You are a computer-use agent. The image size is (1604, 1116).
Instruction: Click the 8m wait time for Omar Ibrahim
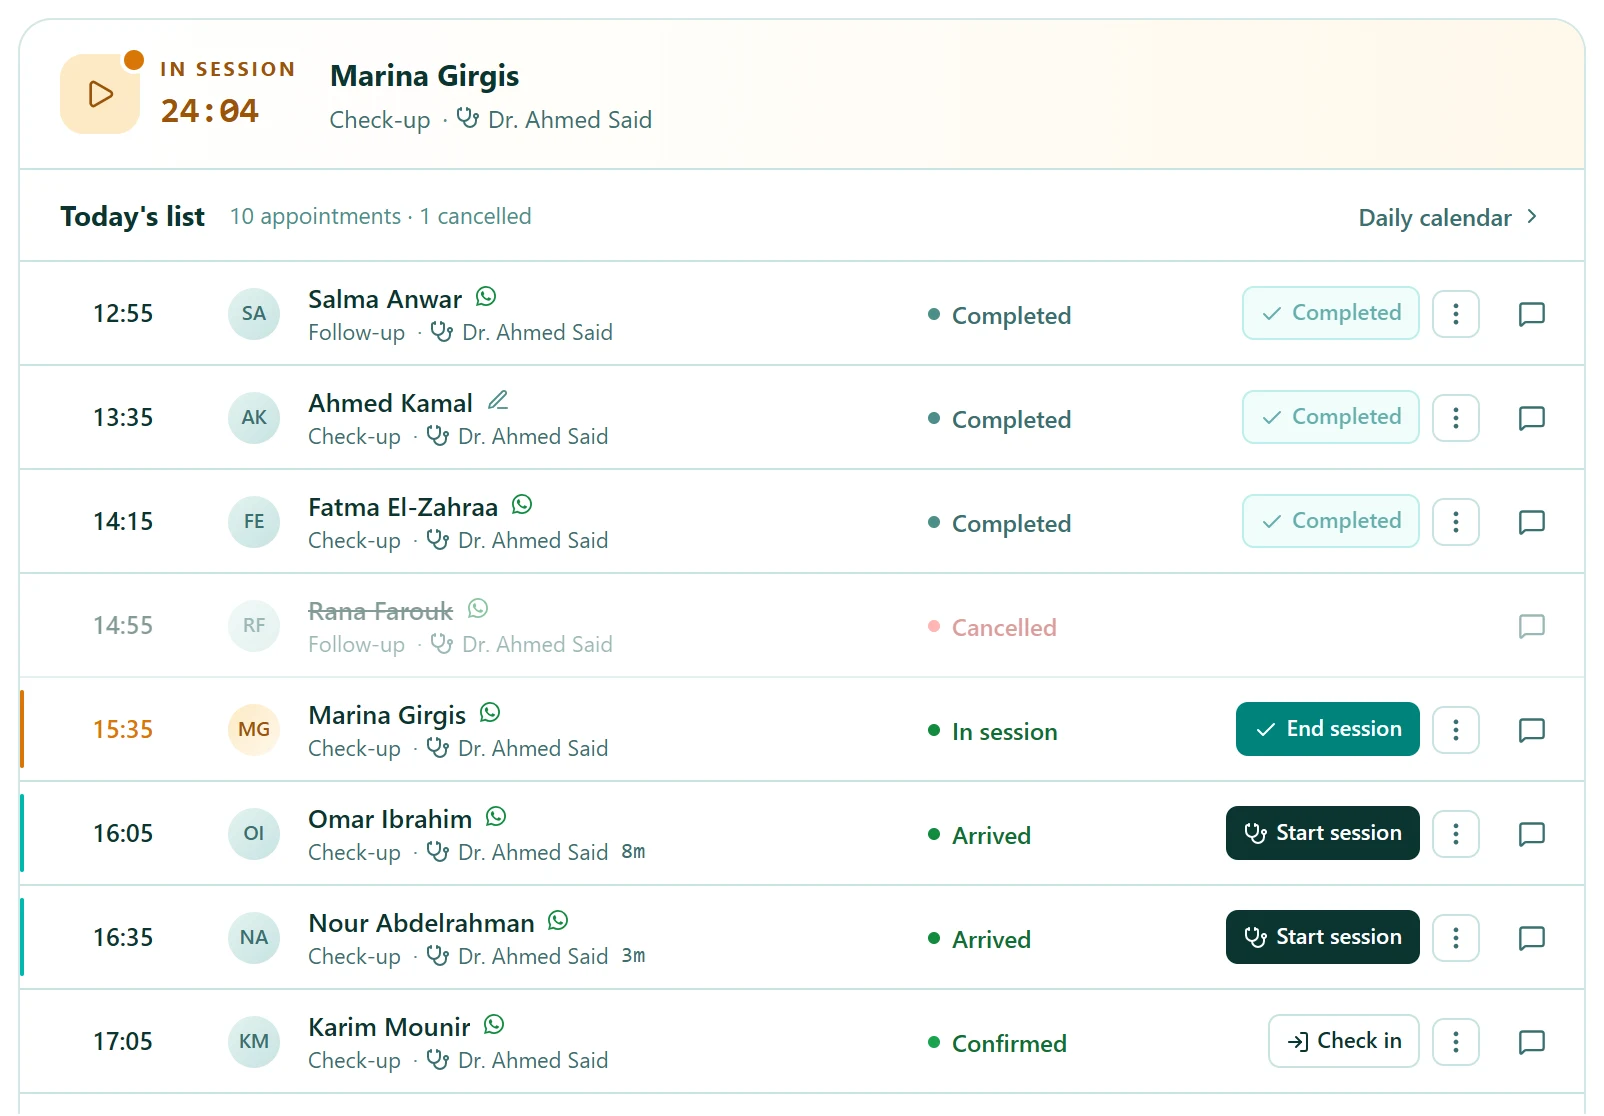point(633,852)
